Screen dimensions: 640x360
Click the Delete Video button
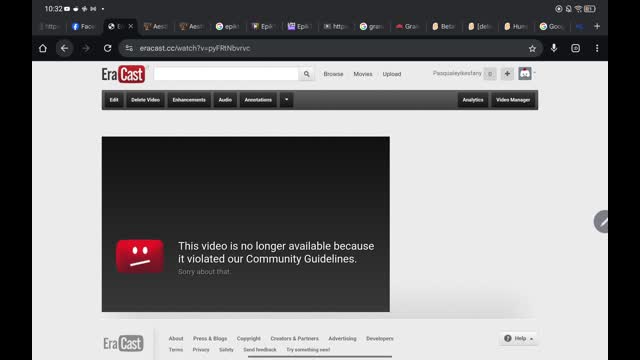[x=145, y=100]
